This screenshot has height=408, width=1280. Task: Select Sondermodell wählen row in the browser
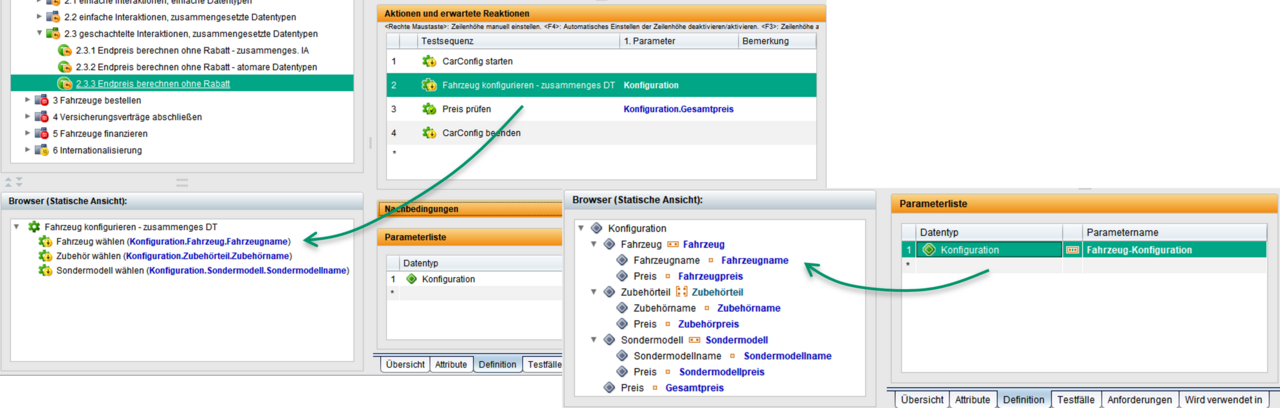click(x=195, y=270)
